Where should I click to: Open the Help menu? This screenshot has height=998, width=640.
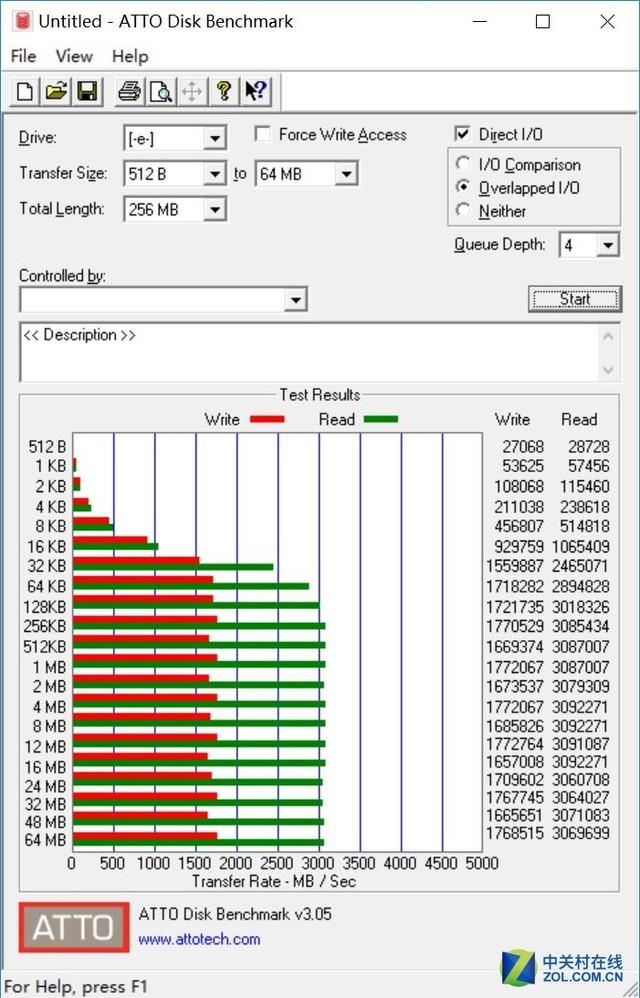click(x=130, y=56)
